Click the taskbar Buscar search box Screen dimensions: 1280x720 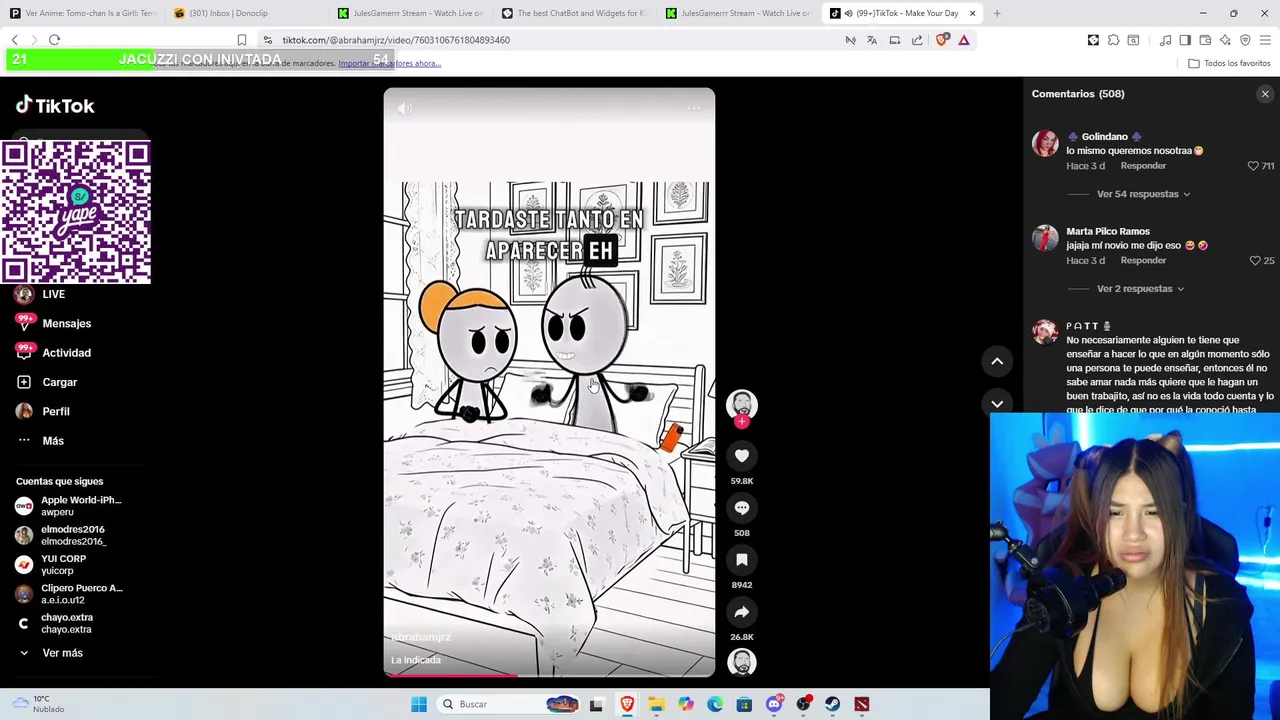pyautogui.click(x=510, y=704)
